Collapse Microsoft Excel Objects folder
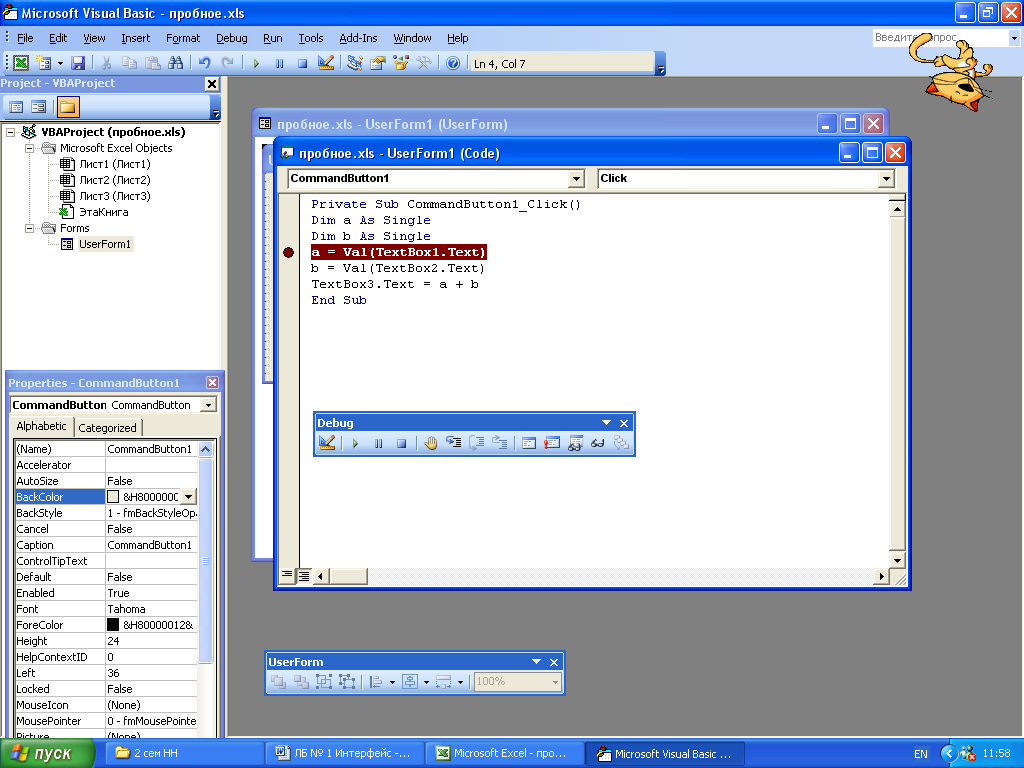 click(29, 148)
